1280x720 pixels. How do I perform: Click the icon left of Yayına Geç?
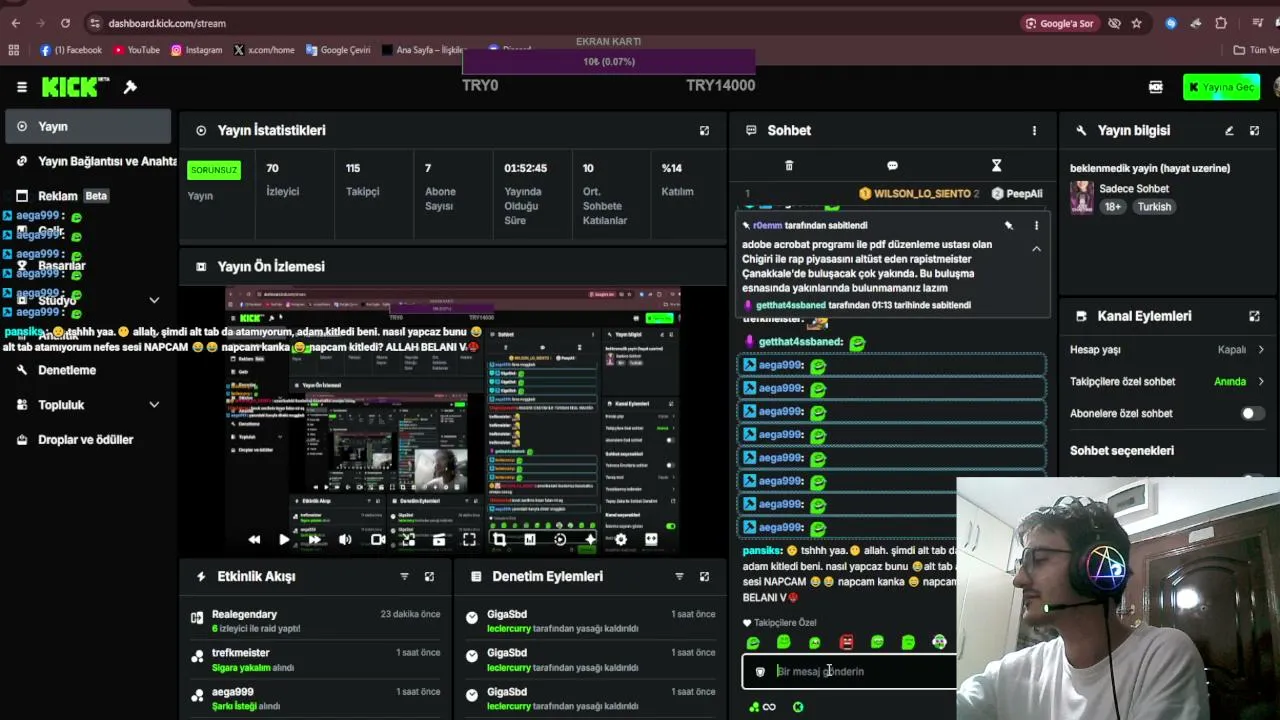(1156, 87)
